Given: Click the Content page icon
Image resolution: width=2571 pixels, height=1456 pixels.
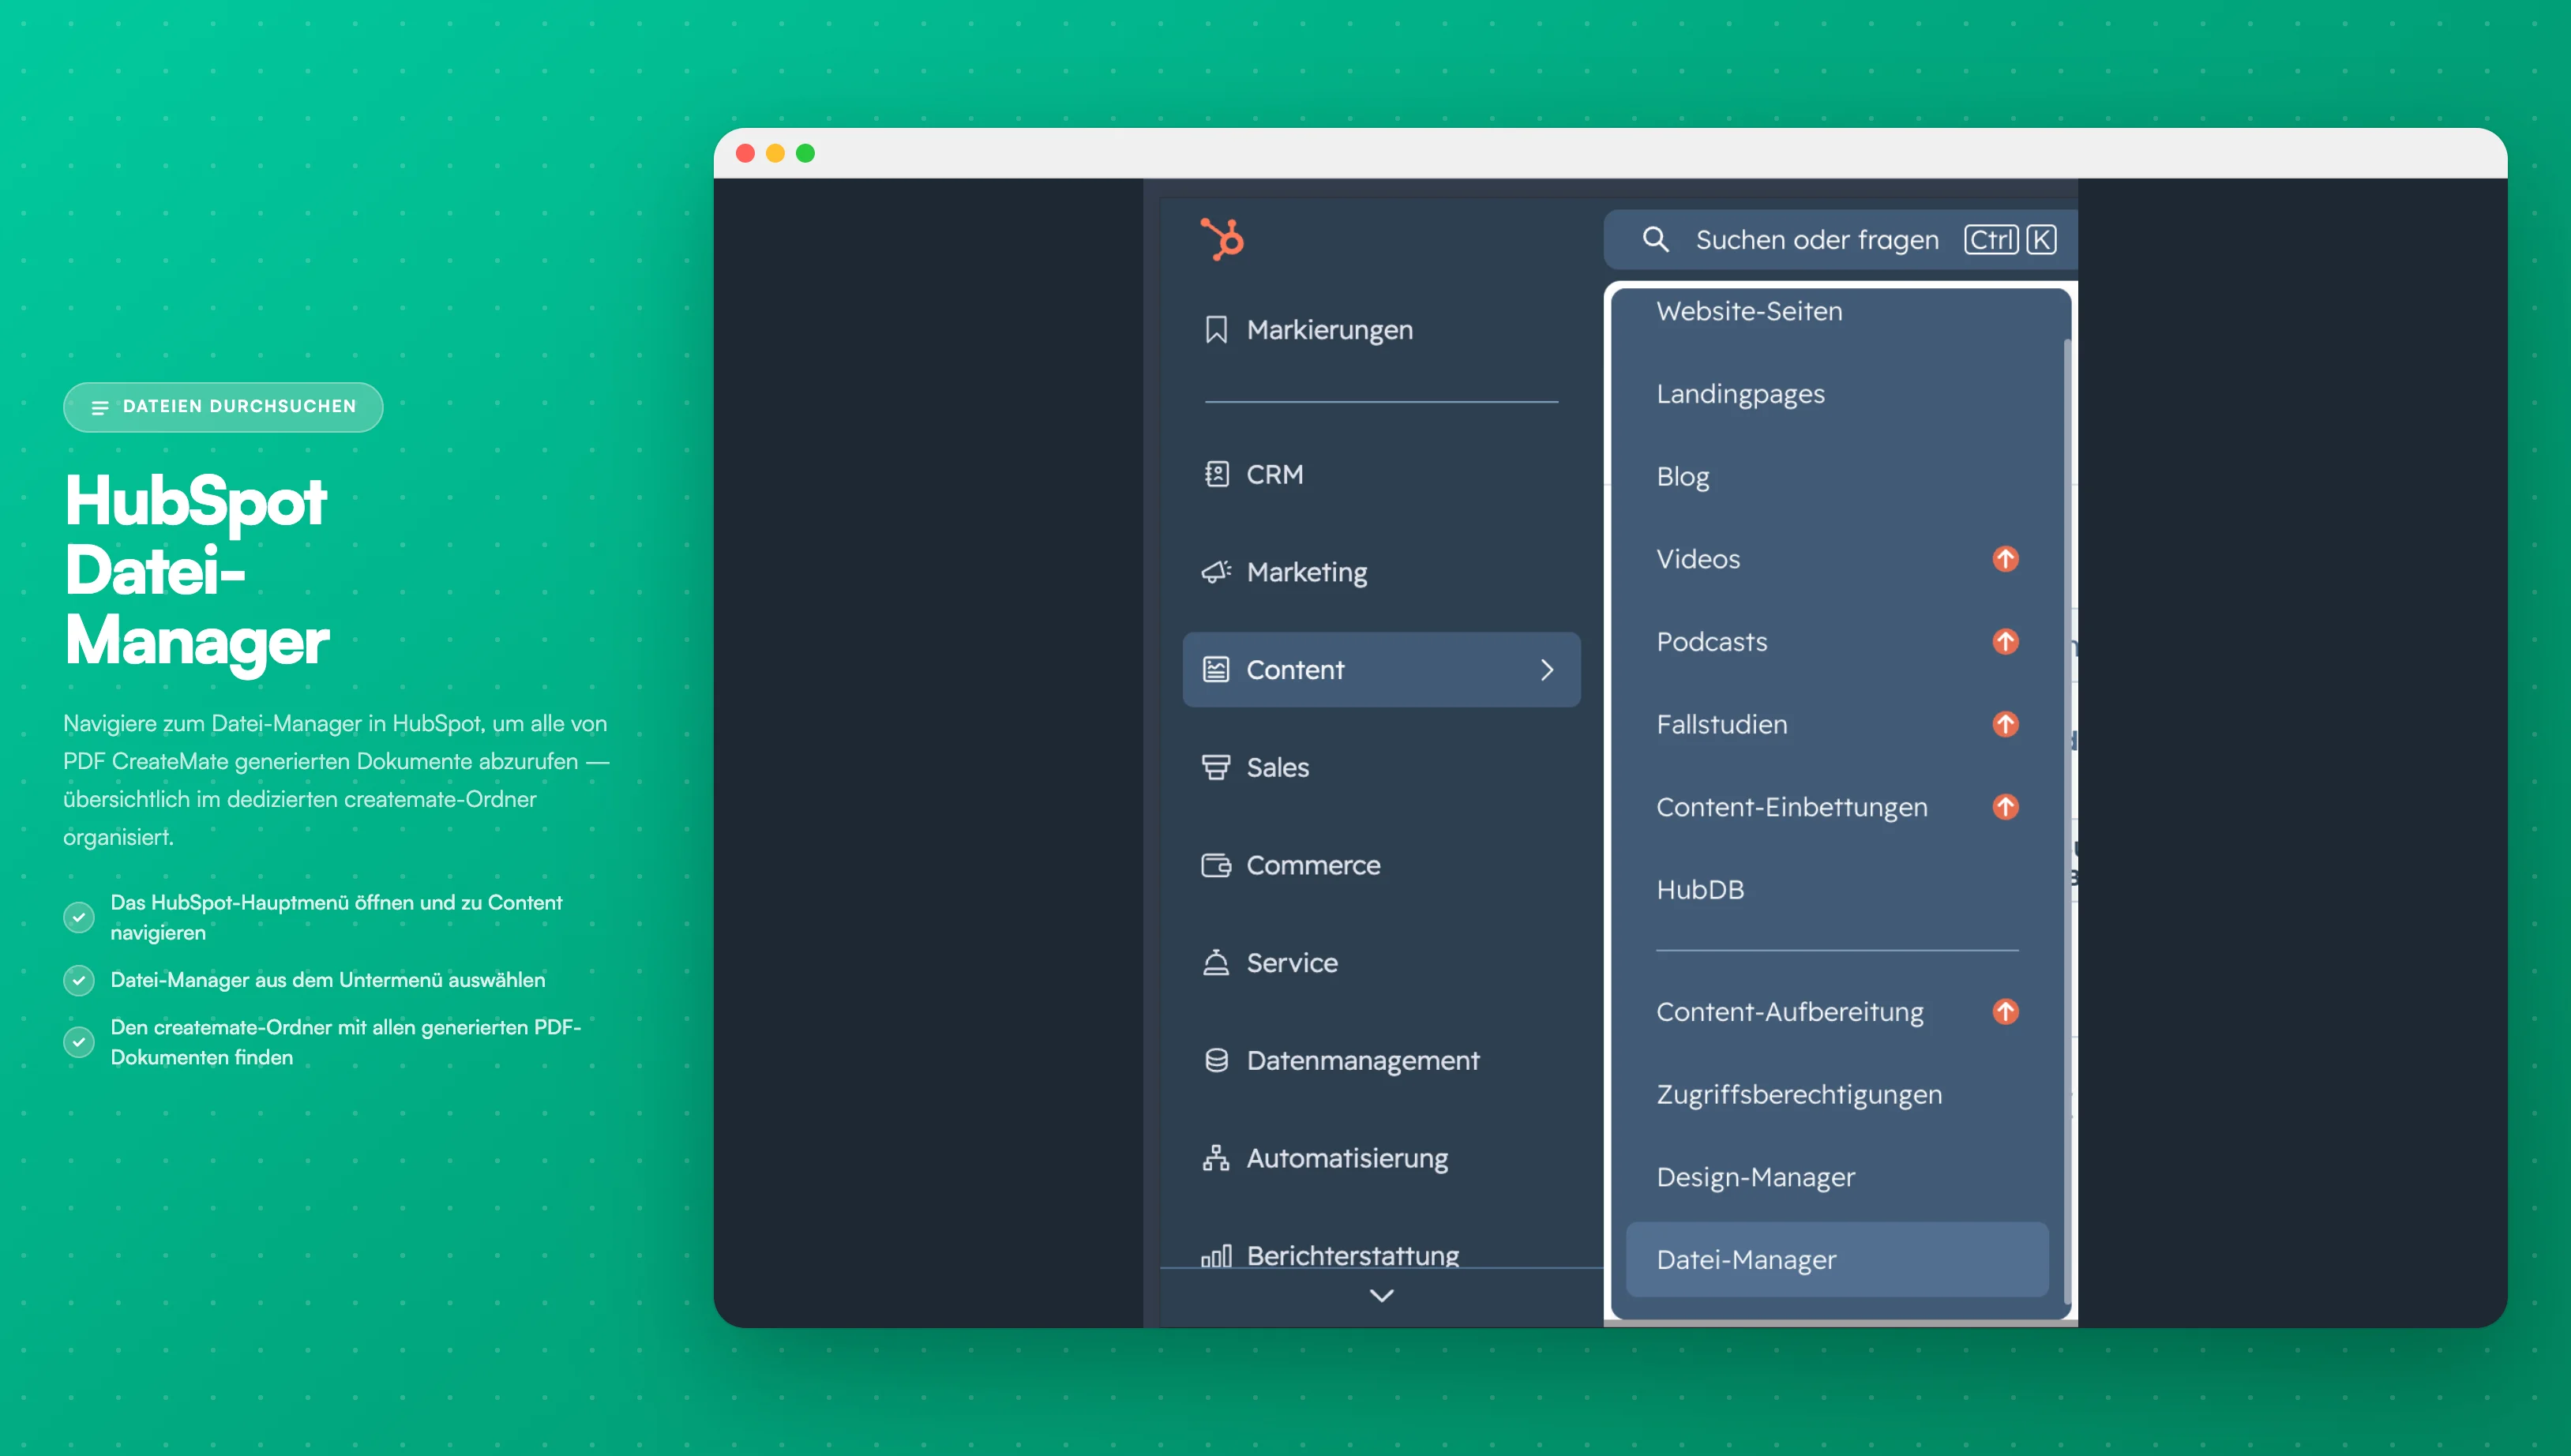Looking at the screenshot, I should (1216, 670).
